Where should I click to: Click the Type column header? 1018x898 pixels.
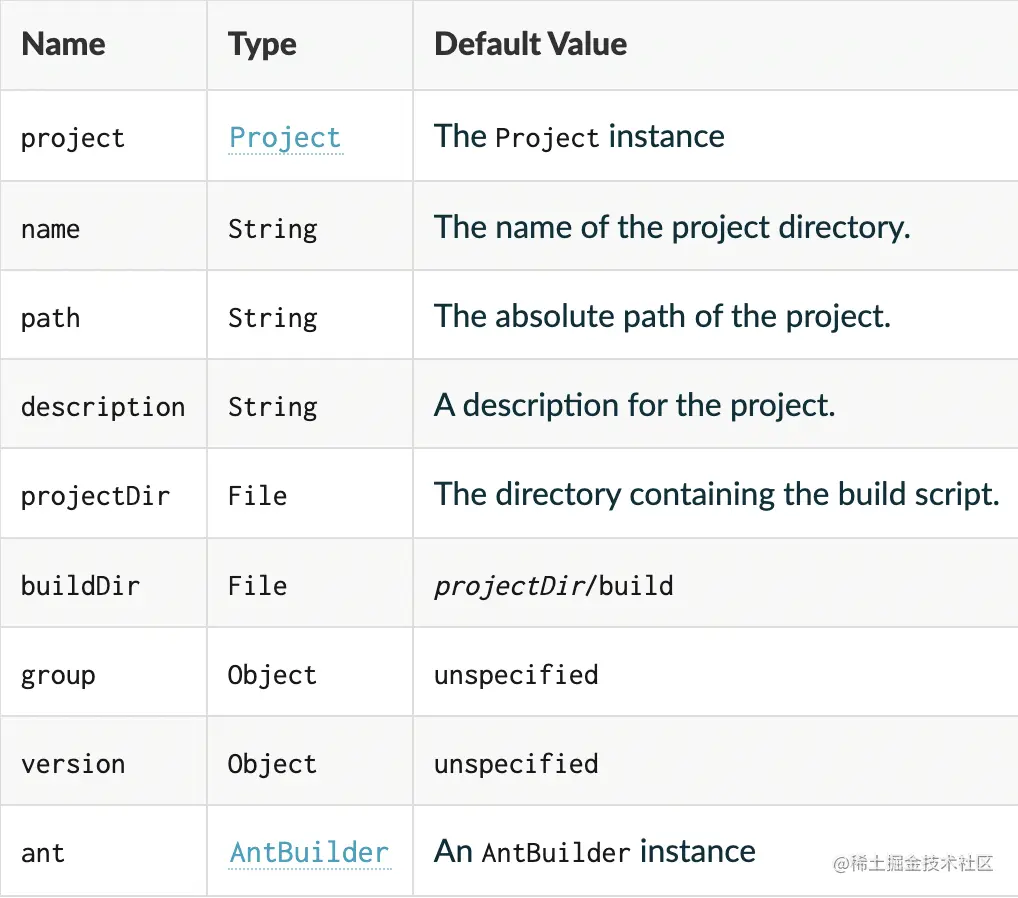click(261, 44)
